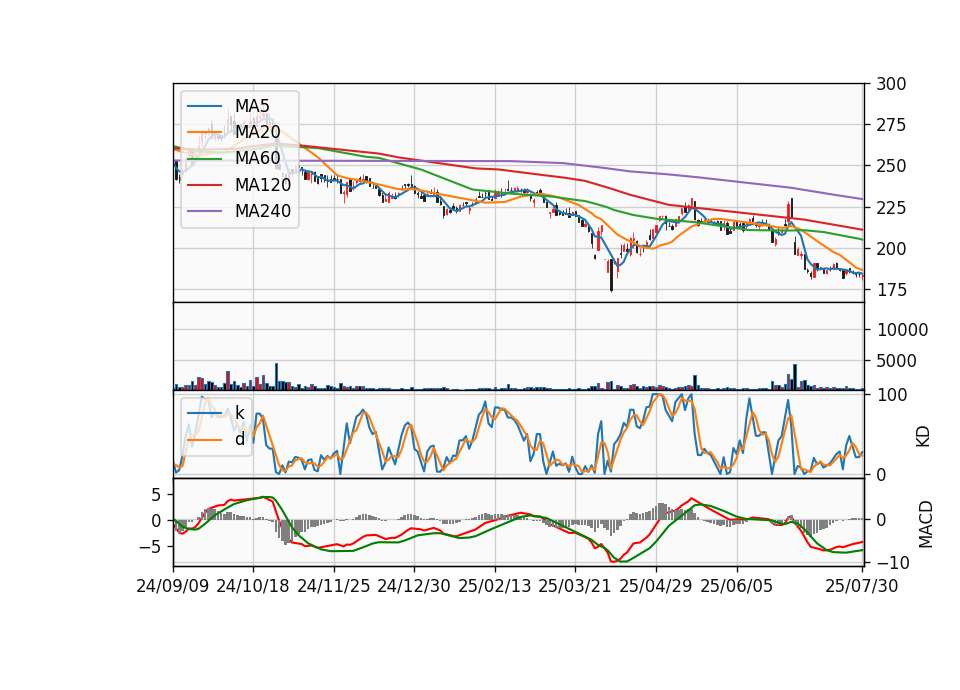Click the 24/11/25 date label

[334, 586]
